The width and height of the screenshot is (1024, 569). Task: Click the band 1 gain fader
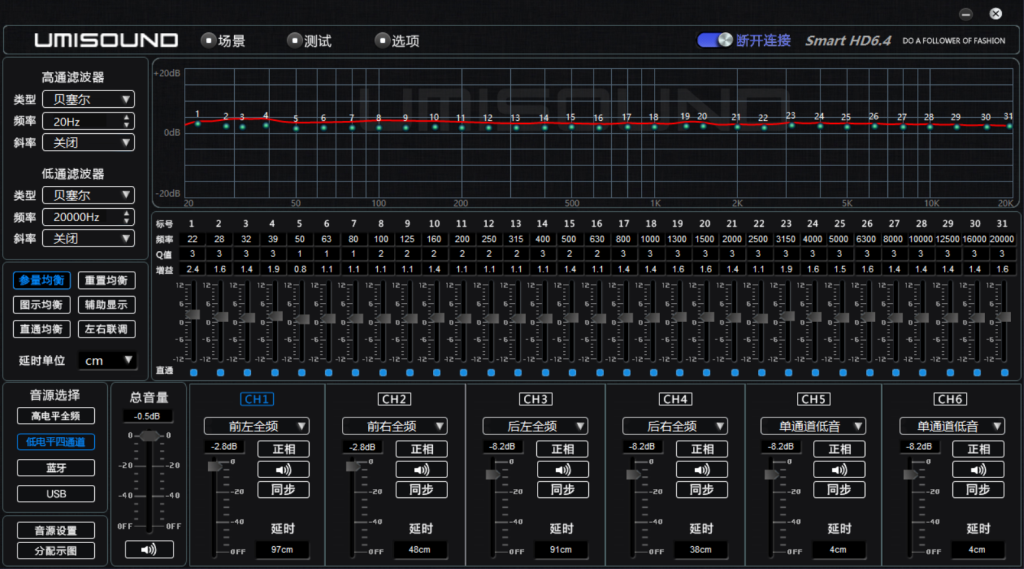[x=193, y=315]
